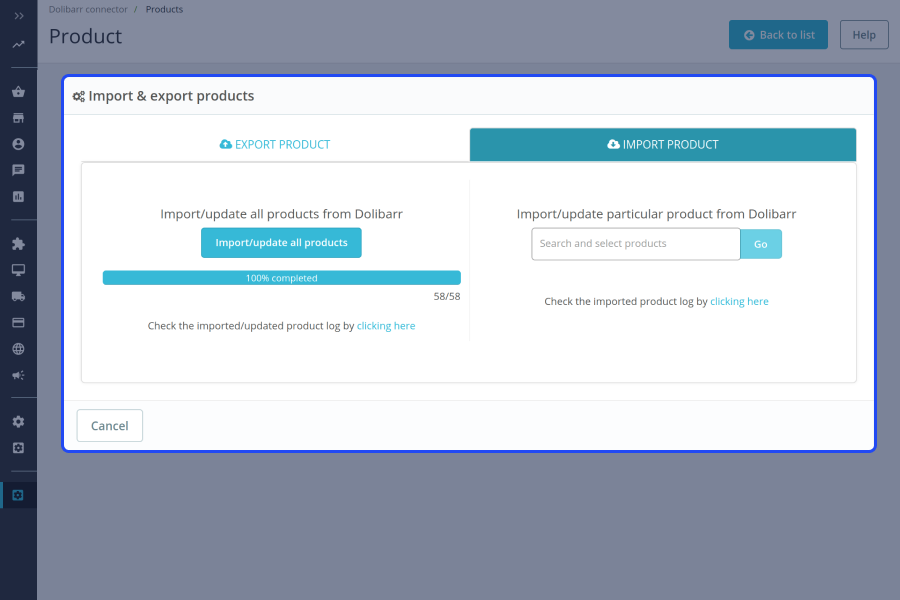Open Customers person icon in sidebar
900x600 pixels.
(18, 144)
